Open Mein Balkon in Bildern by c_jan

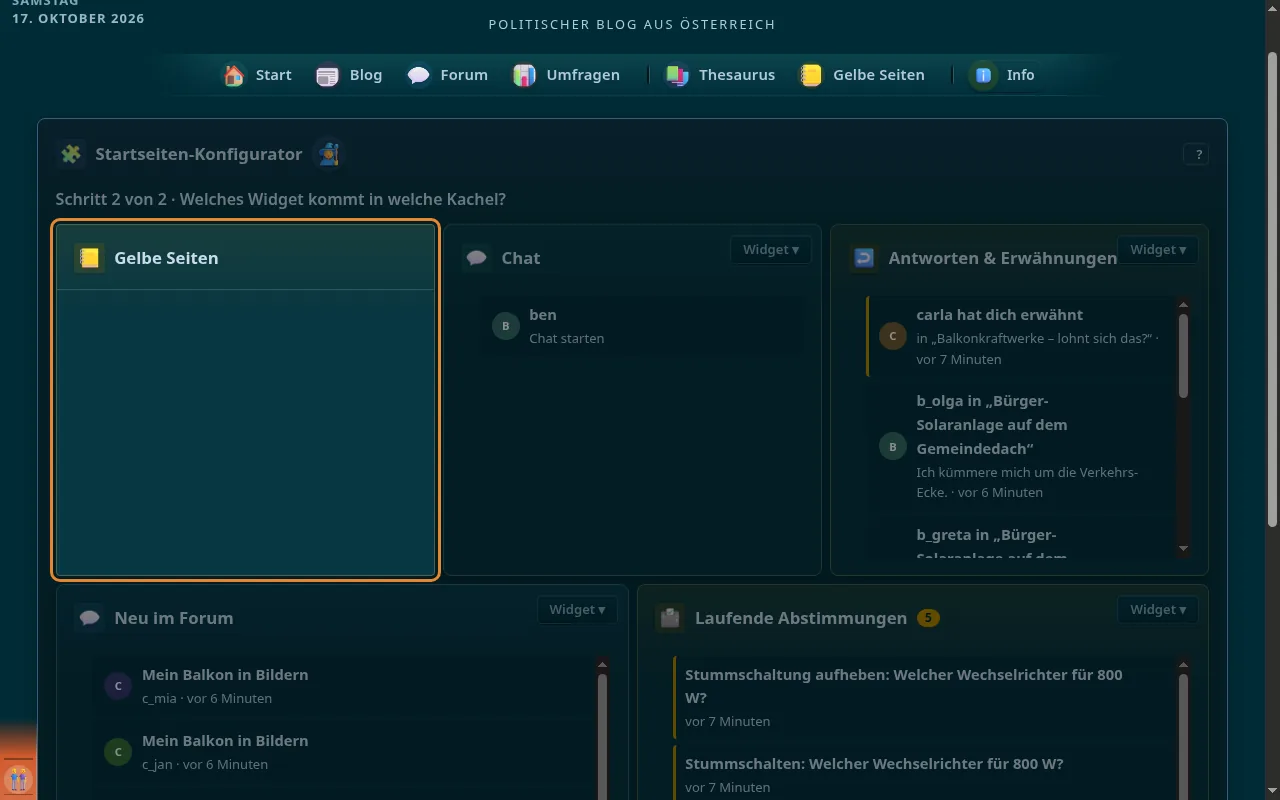click(344, 752)
